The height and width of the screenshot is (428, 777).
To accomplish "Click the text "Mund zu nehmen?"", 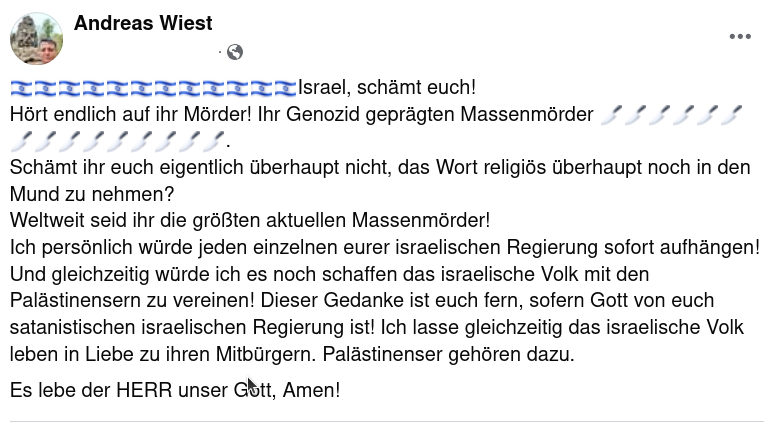I will coord(77,193).
